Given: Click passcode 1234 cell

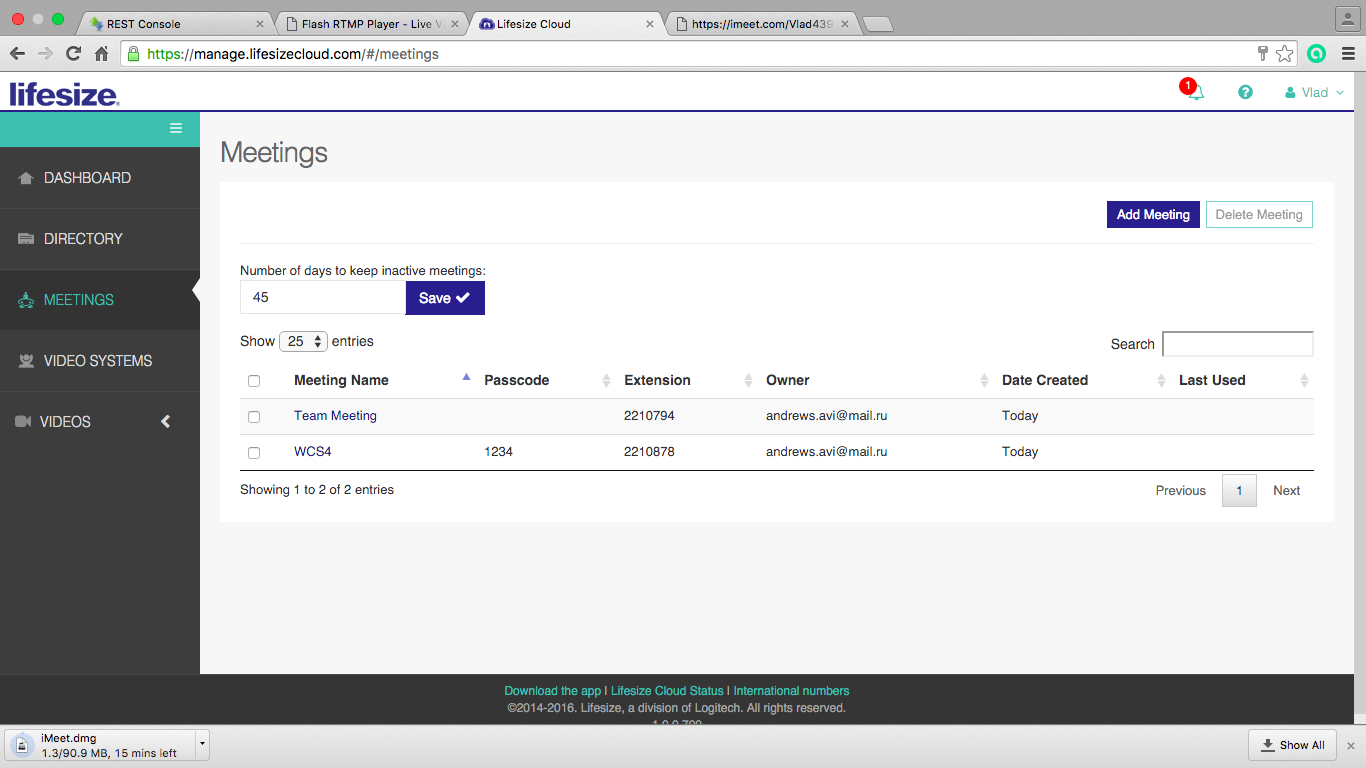Looking at the screenshot, I should [x=498, y=452].
